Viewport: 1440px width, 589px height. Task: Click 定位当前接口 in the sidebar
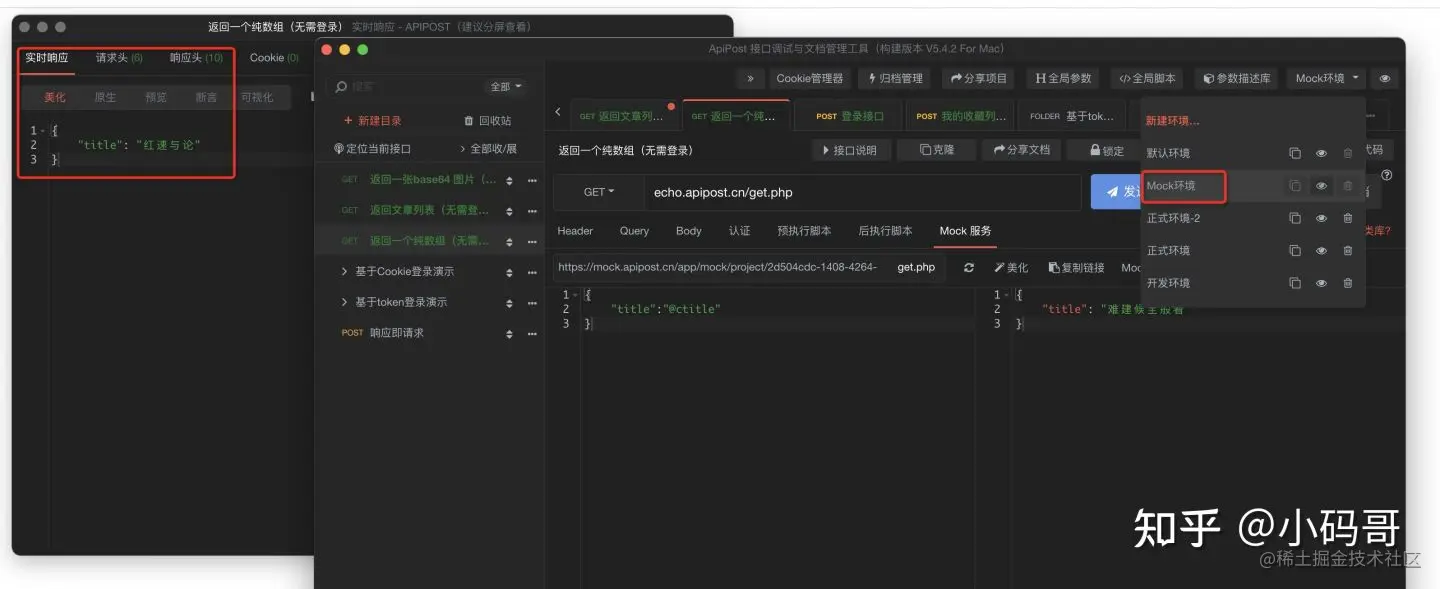pyautogui.click(x=372, y=149)
